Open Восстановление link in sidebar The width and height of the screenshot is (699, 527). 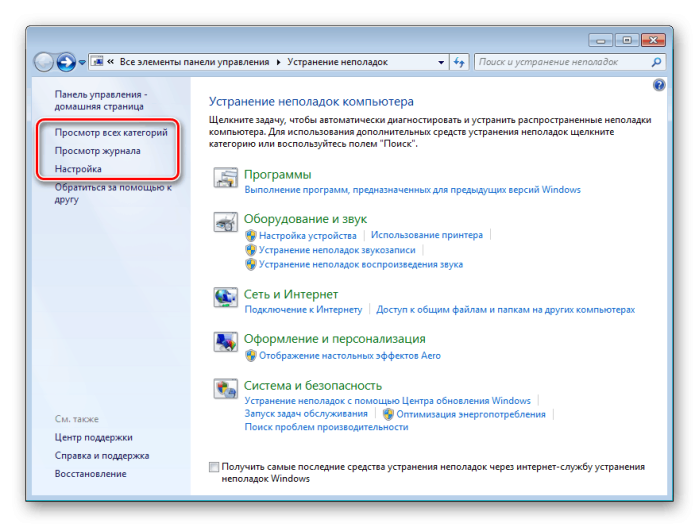tap(90, 473)
